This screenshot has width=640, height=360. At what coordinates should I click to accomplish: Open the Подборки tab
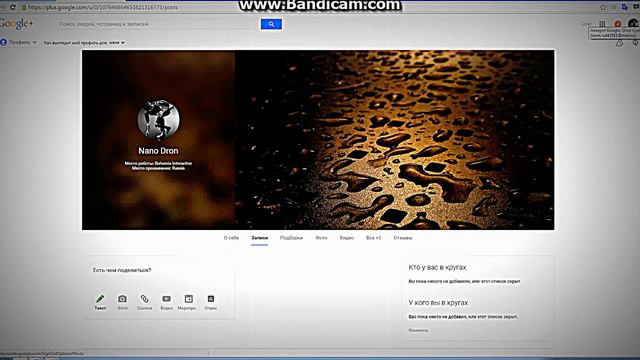[x=291, y=238]
